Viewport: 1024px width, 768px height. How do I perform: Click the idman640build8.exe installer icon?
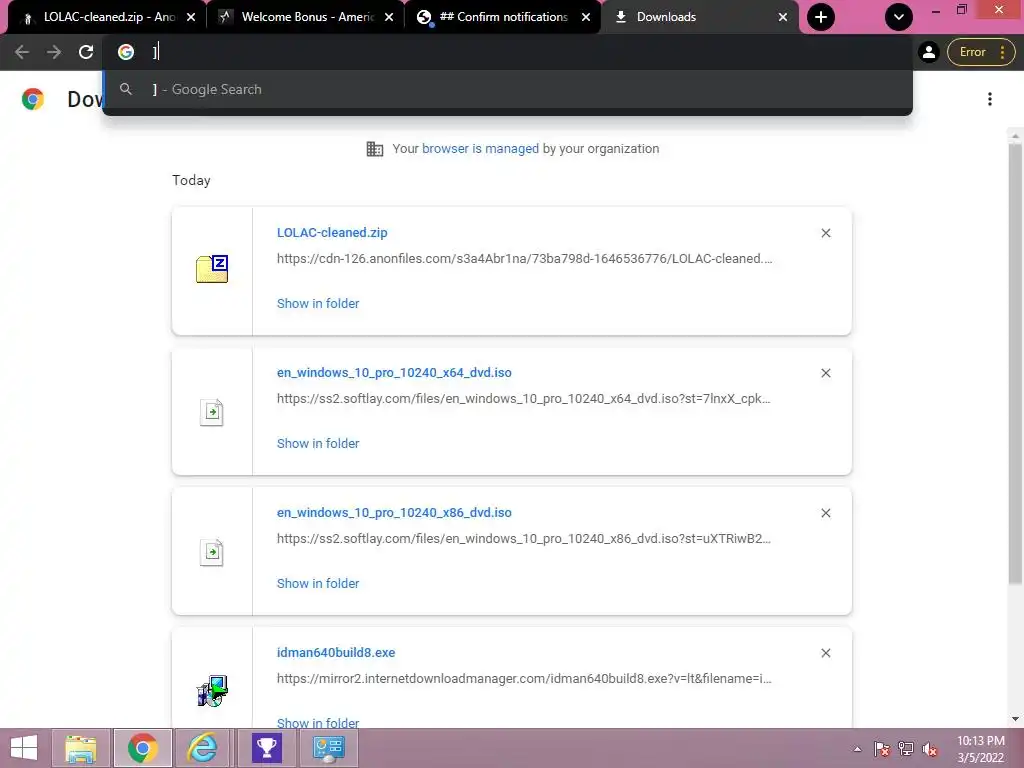pos(212,691)
